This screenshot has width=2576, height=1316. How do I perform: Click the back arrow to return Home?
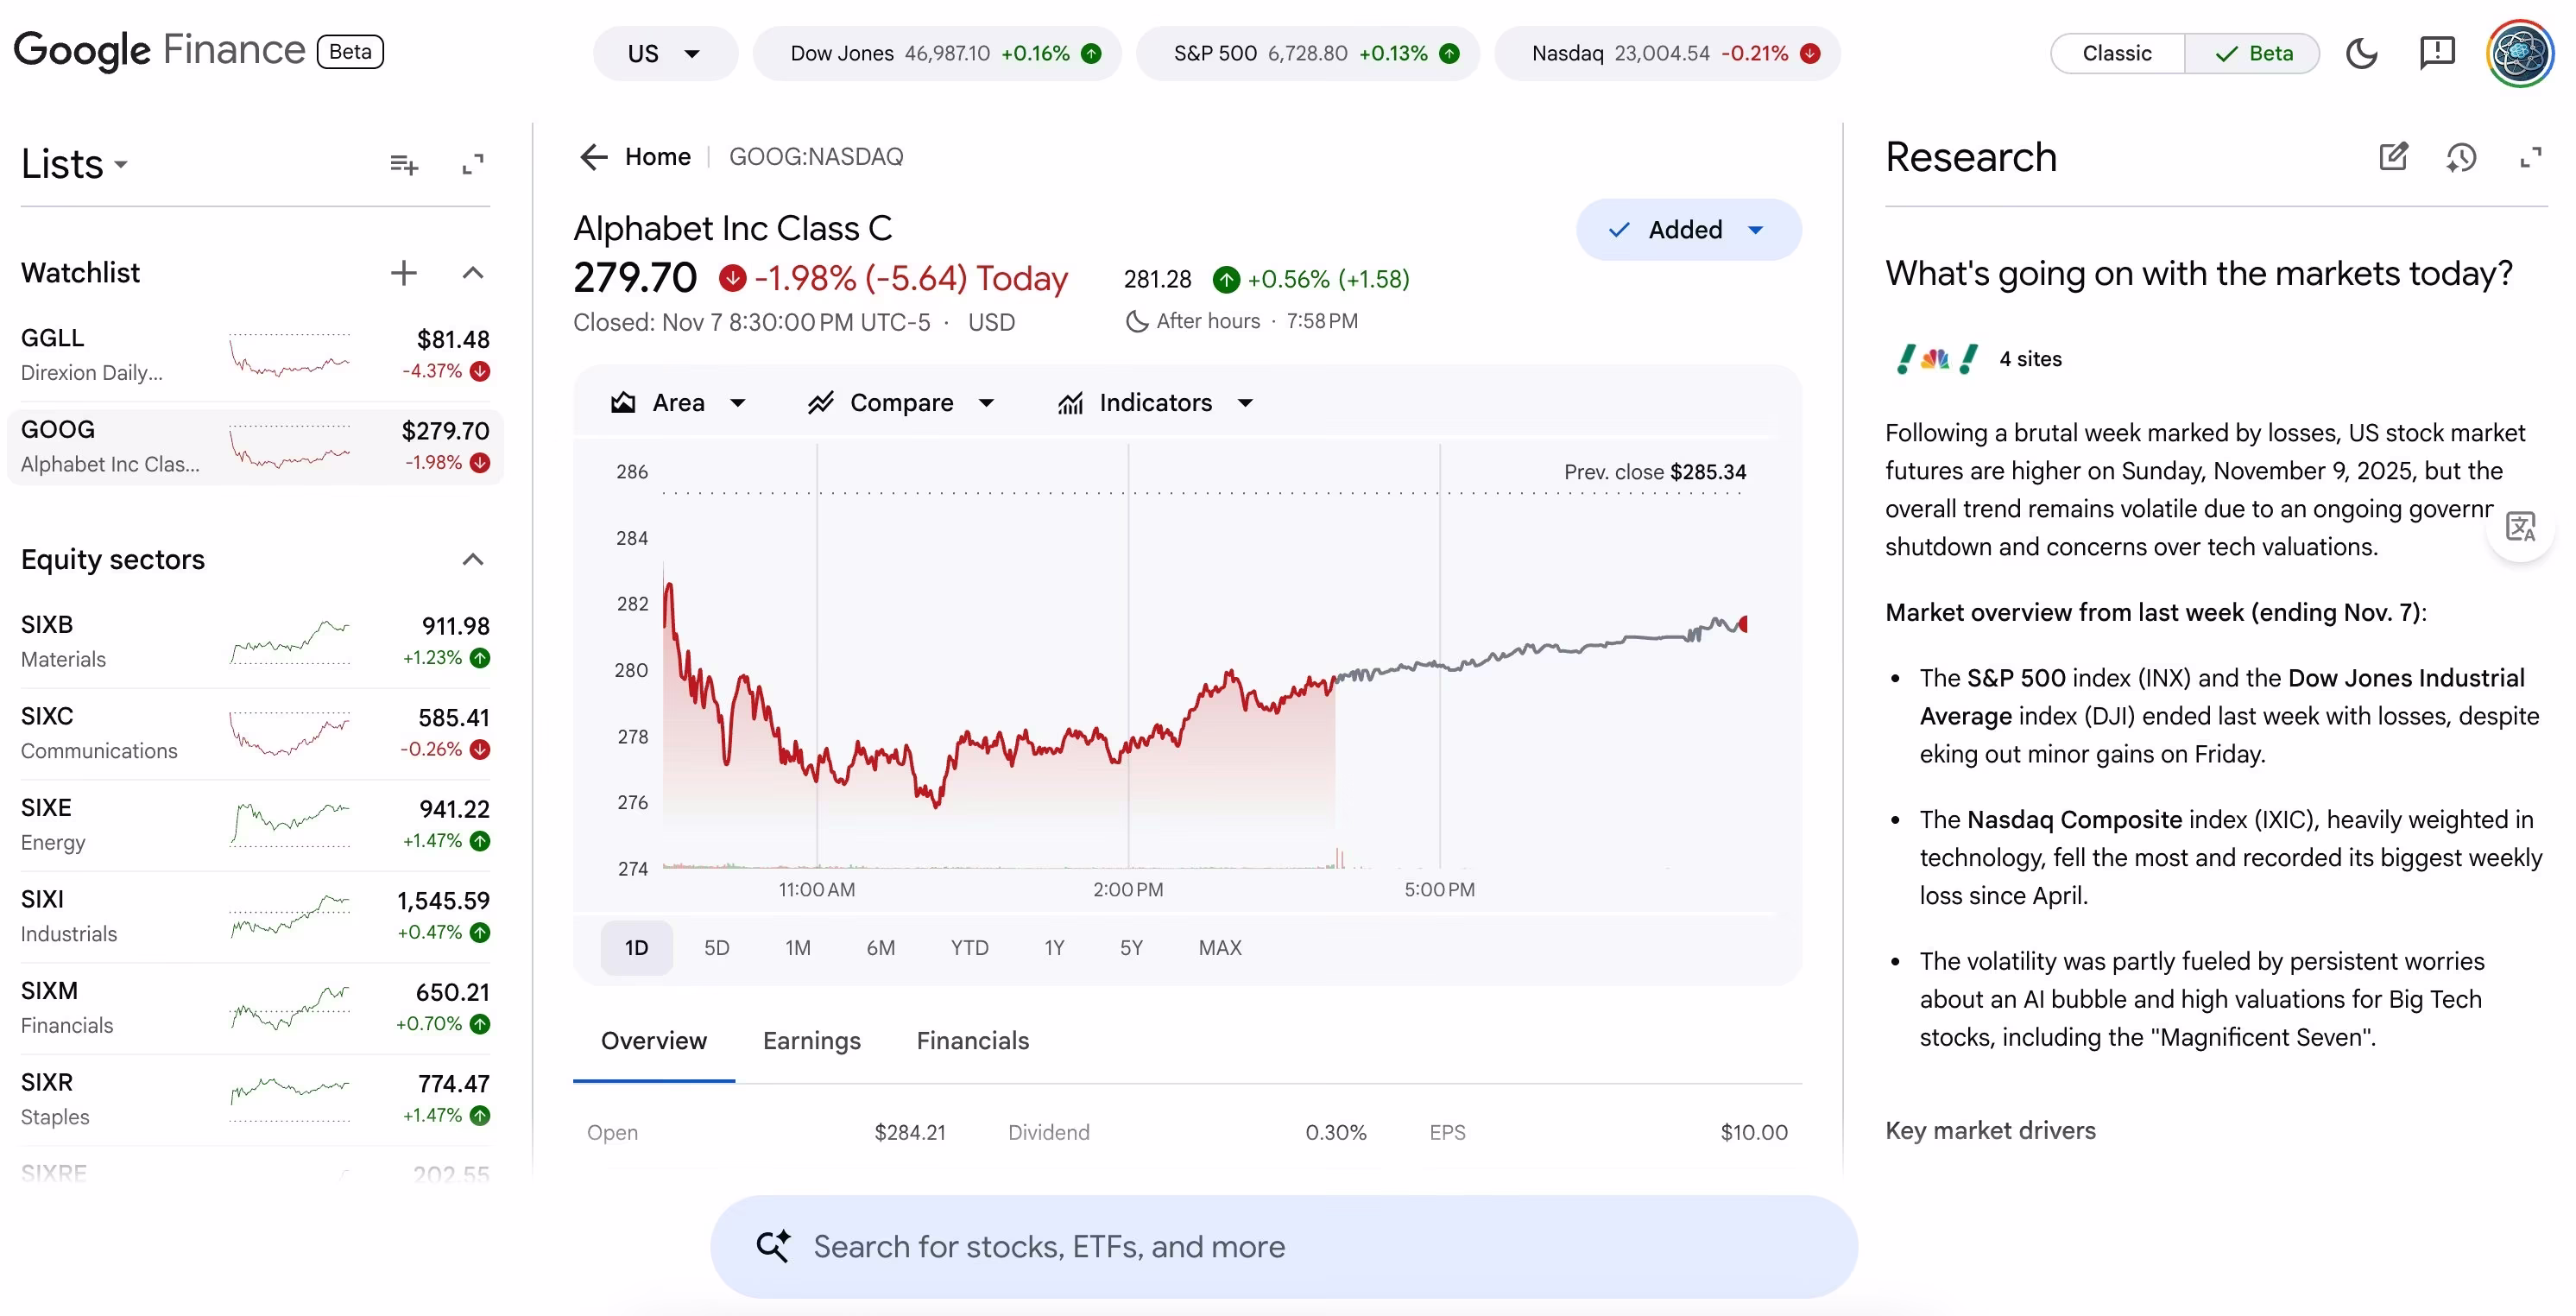(593, 156)
